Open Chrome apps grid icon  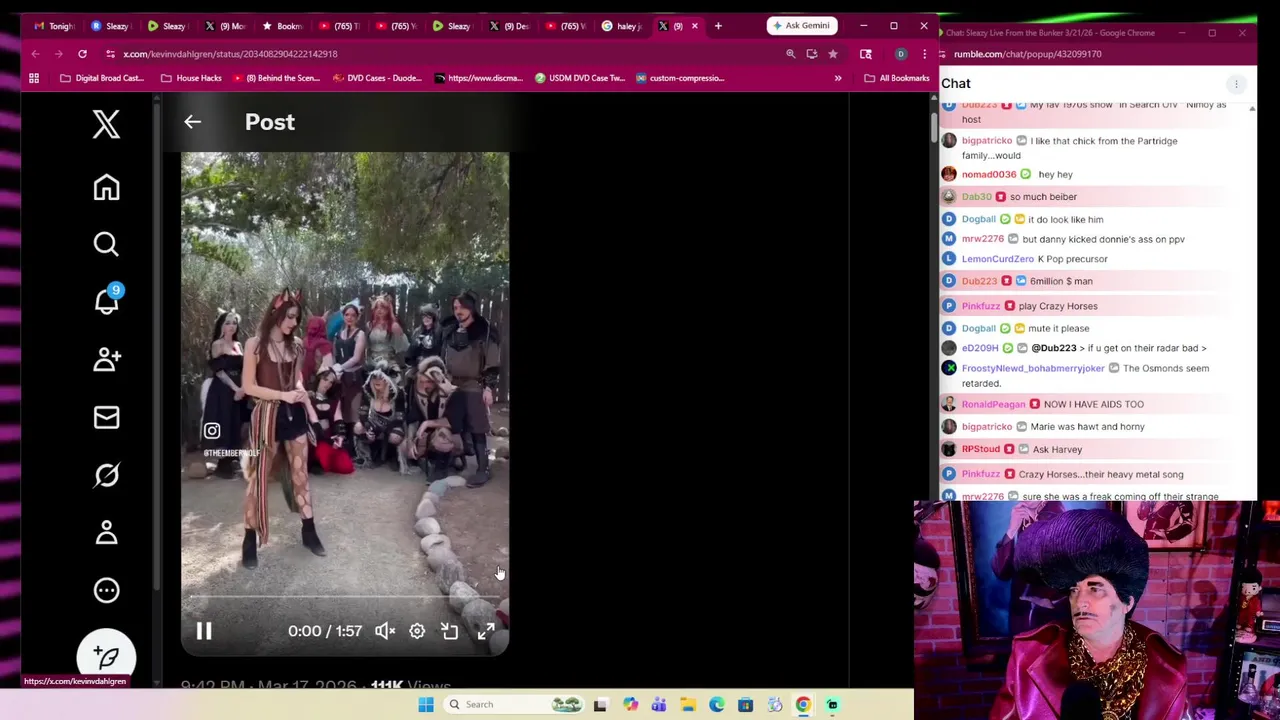34,78
